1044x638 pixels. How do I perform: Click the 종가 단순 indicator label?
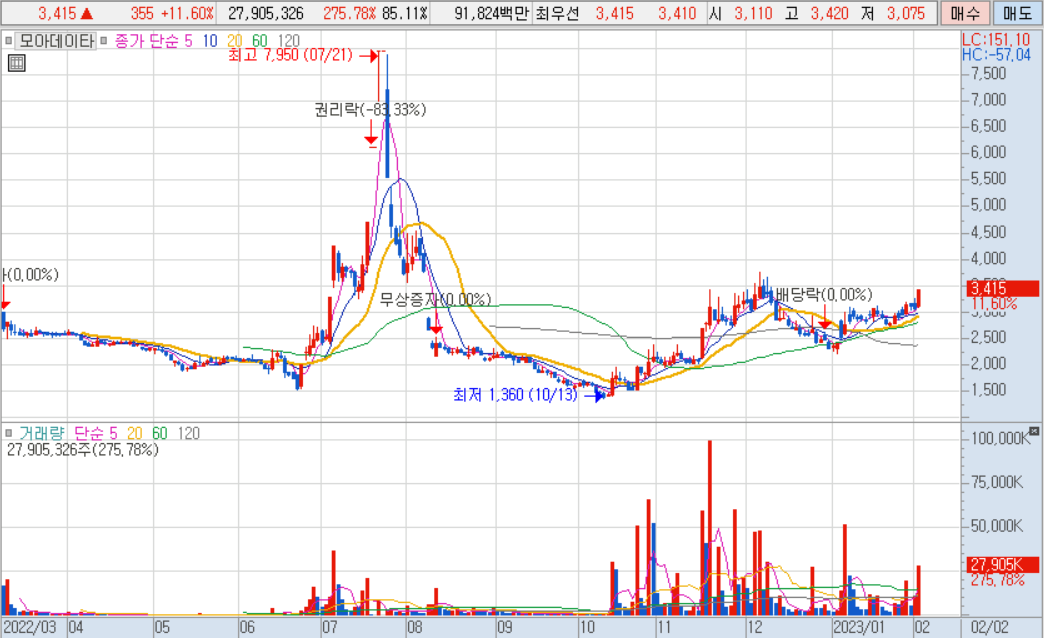click(146, 41)
